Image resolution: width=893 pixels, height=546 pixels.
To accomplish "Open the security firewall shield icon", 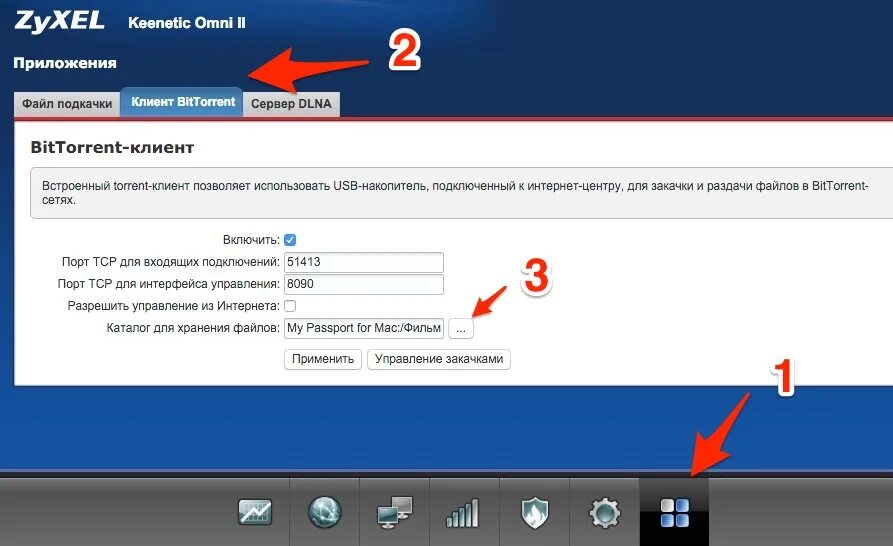I will 534,512.
